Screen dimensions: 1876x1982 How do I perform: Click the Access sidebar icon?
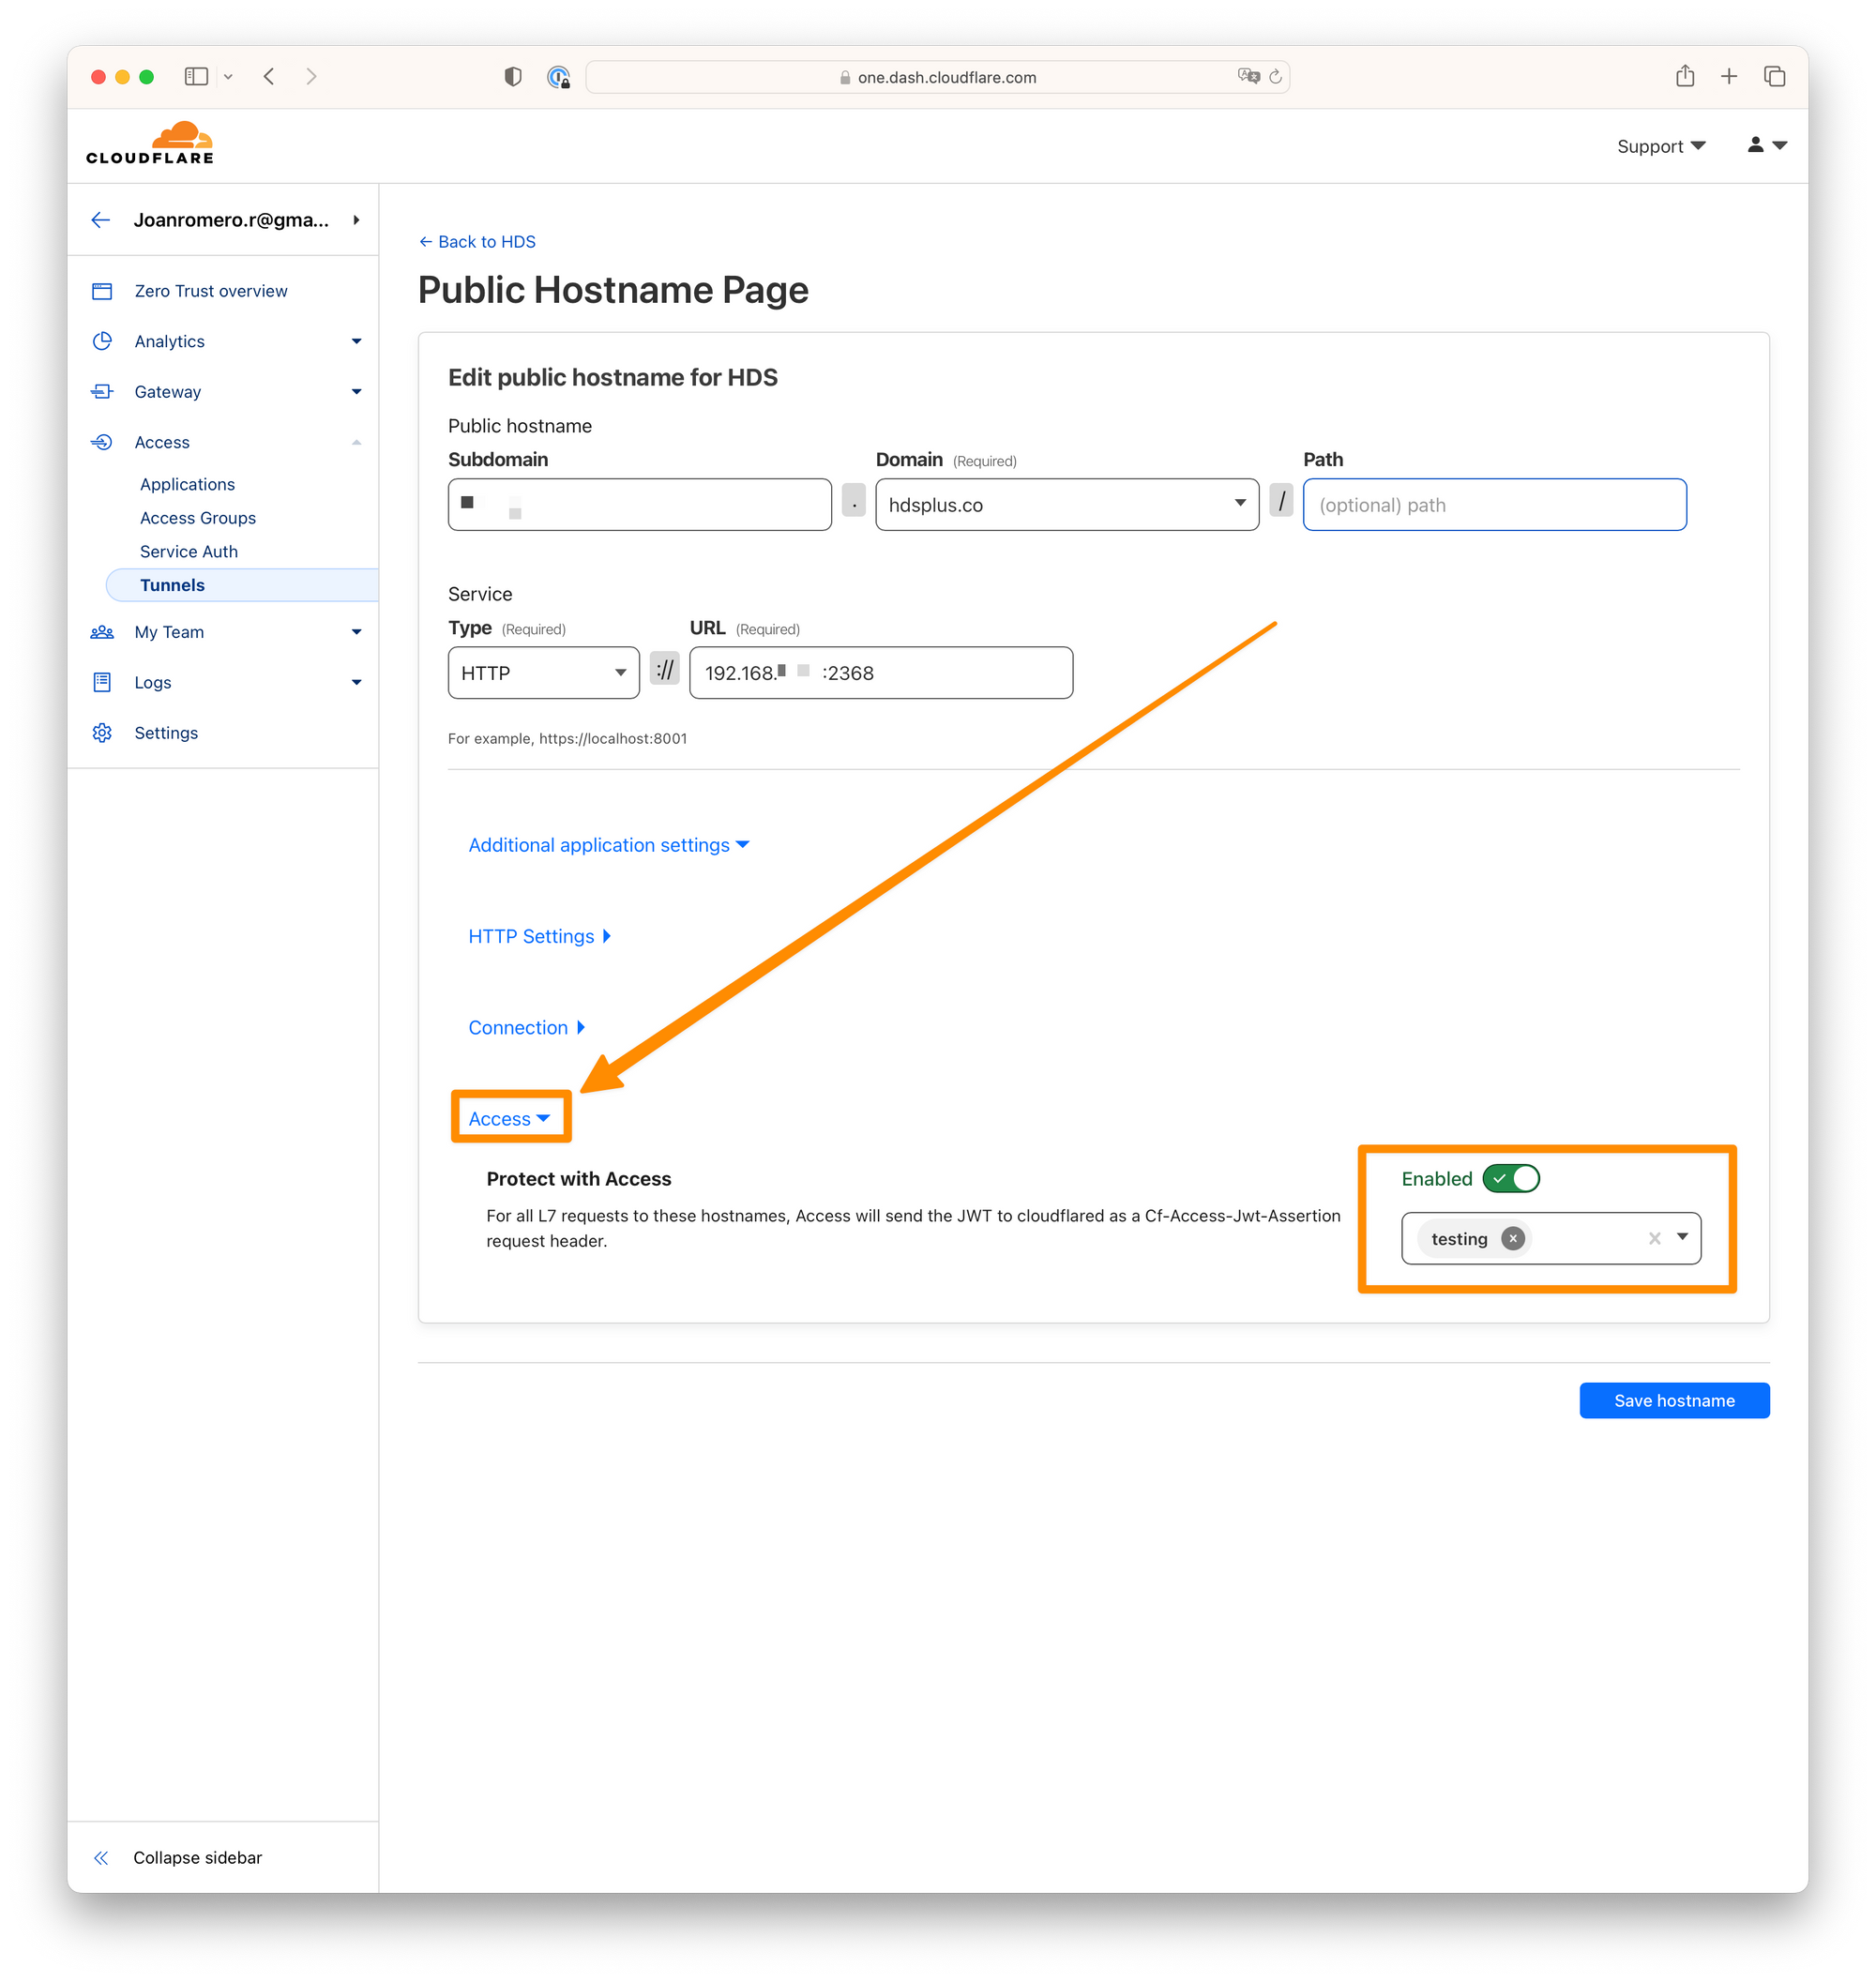click(102, 442)
